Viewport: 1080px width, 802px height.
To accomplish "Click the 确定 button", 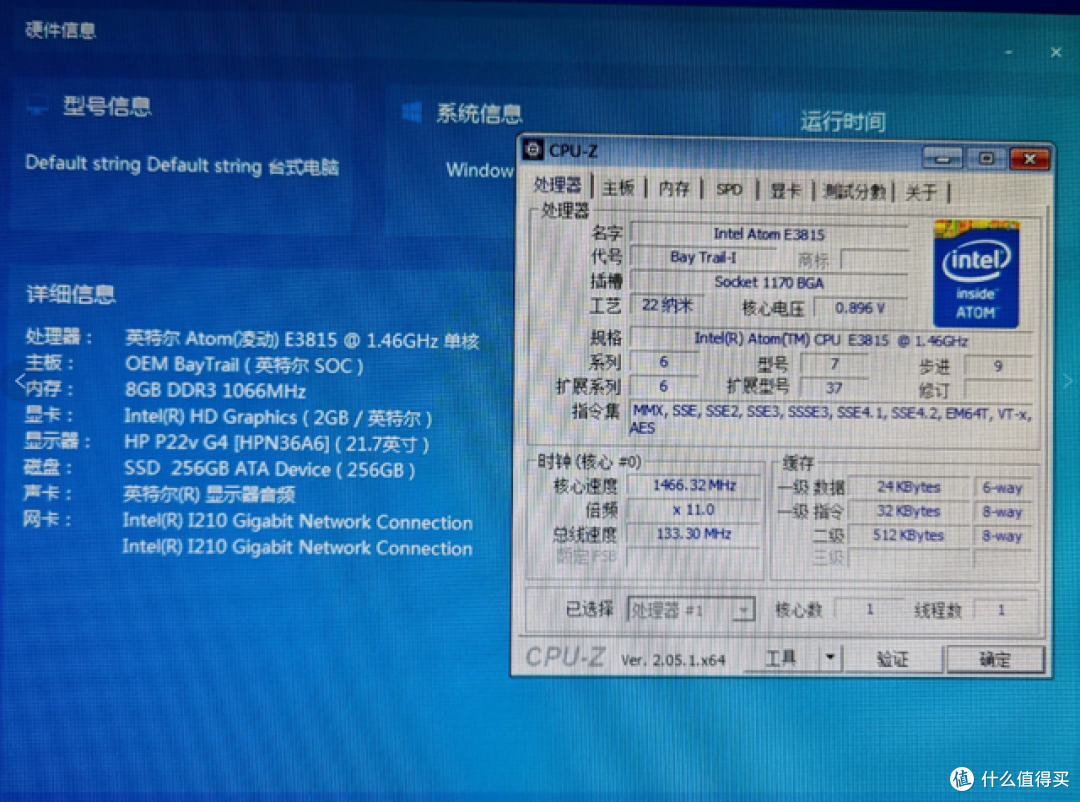I will [995, 660].
